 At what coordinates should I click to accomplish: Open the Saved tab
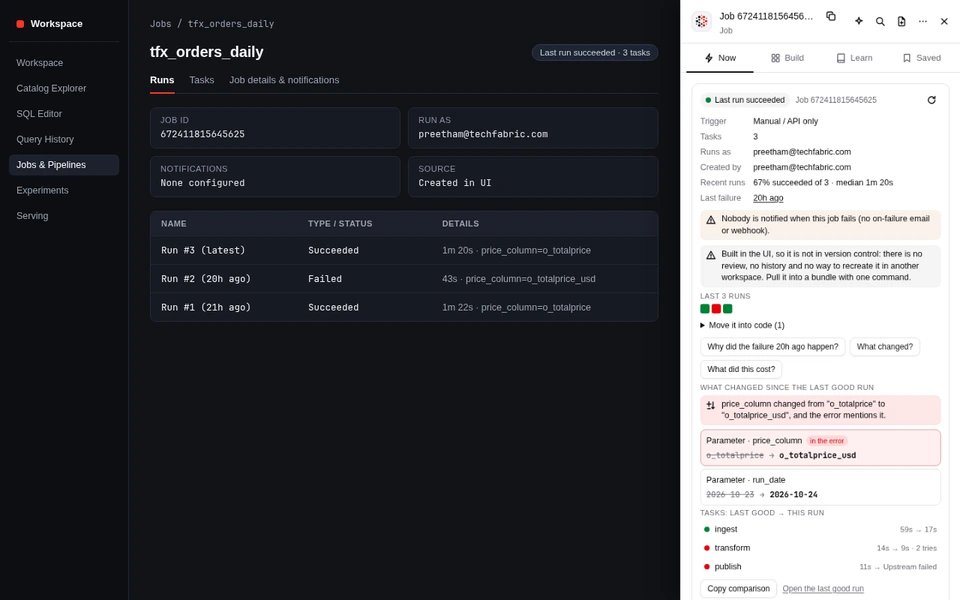pyautogui.click(x=921, y=58)
